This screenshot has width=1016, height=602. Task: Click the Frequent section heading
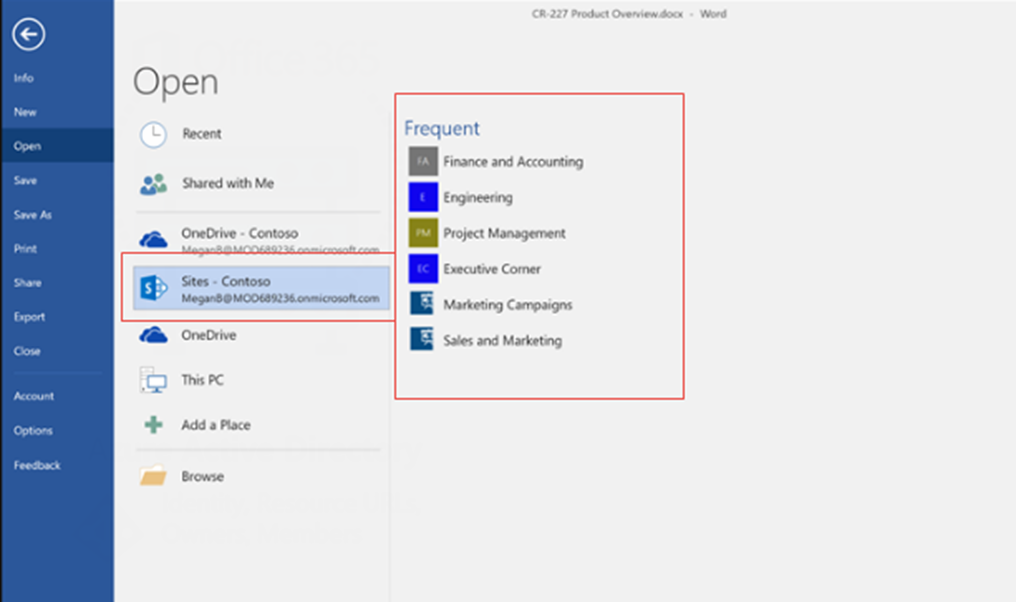442,128
